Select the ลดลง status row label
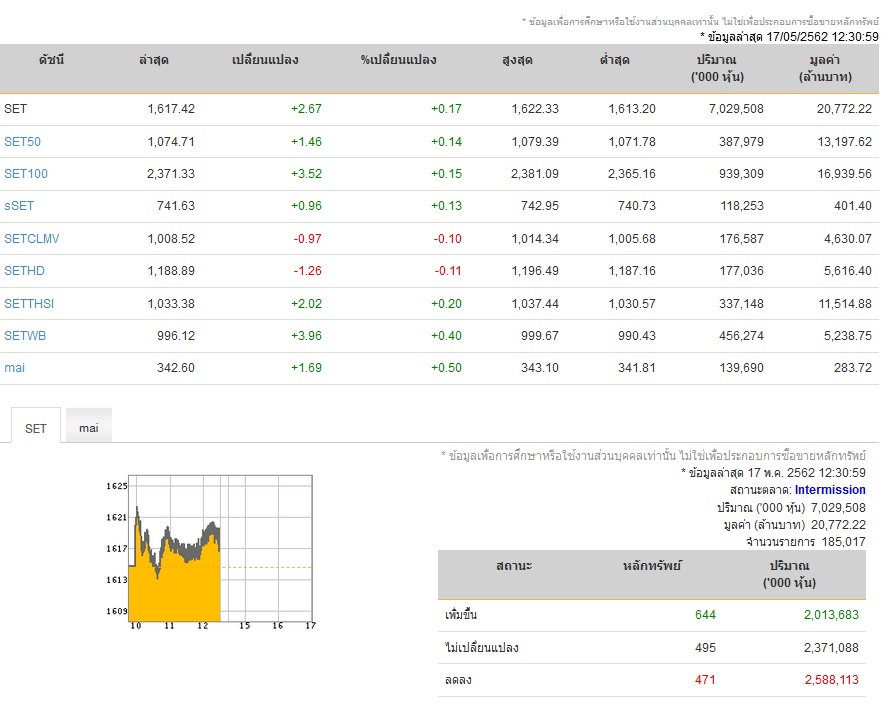The height and width of the screenshot is (709, 884). coord(458,680)
